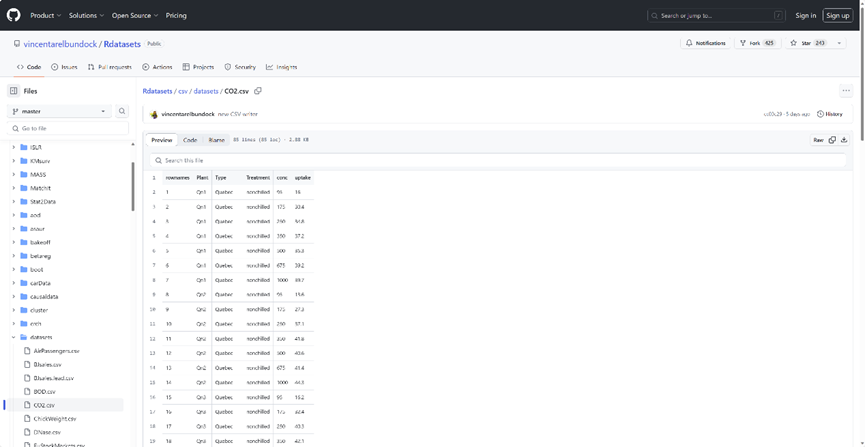This screenshot has width=865, height=447.
Task: Open the star lists dropdown arrow
Action: pyautogui.click(x=839, y=43)
